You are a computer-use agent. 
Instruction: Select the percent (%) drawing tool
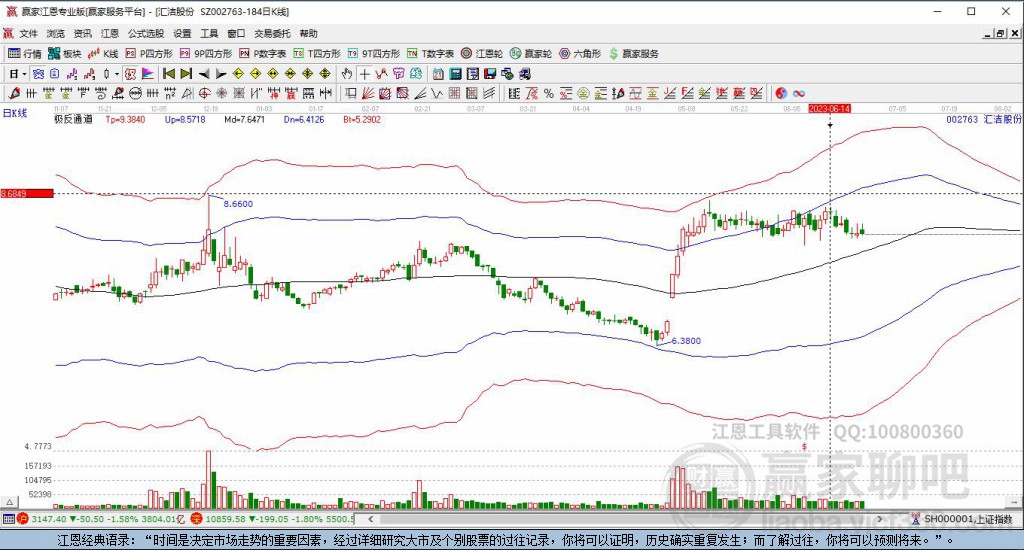click(549, 93)
